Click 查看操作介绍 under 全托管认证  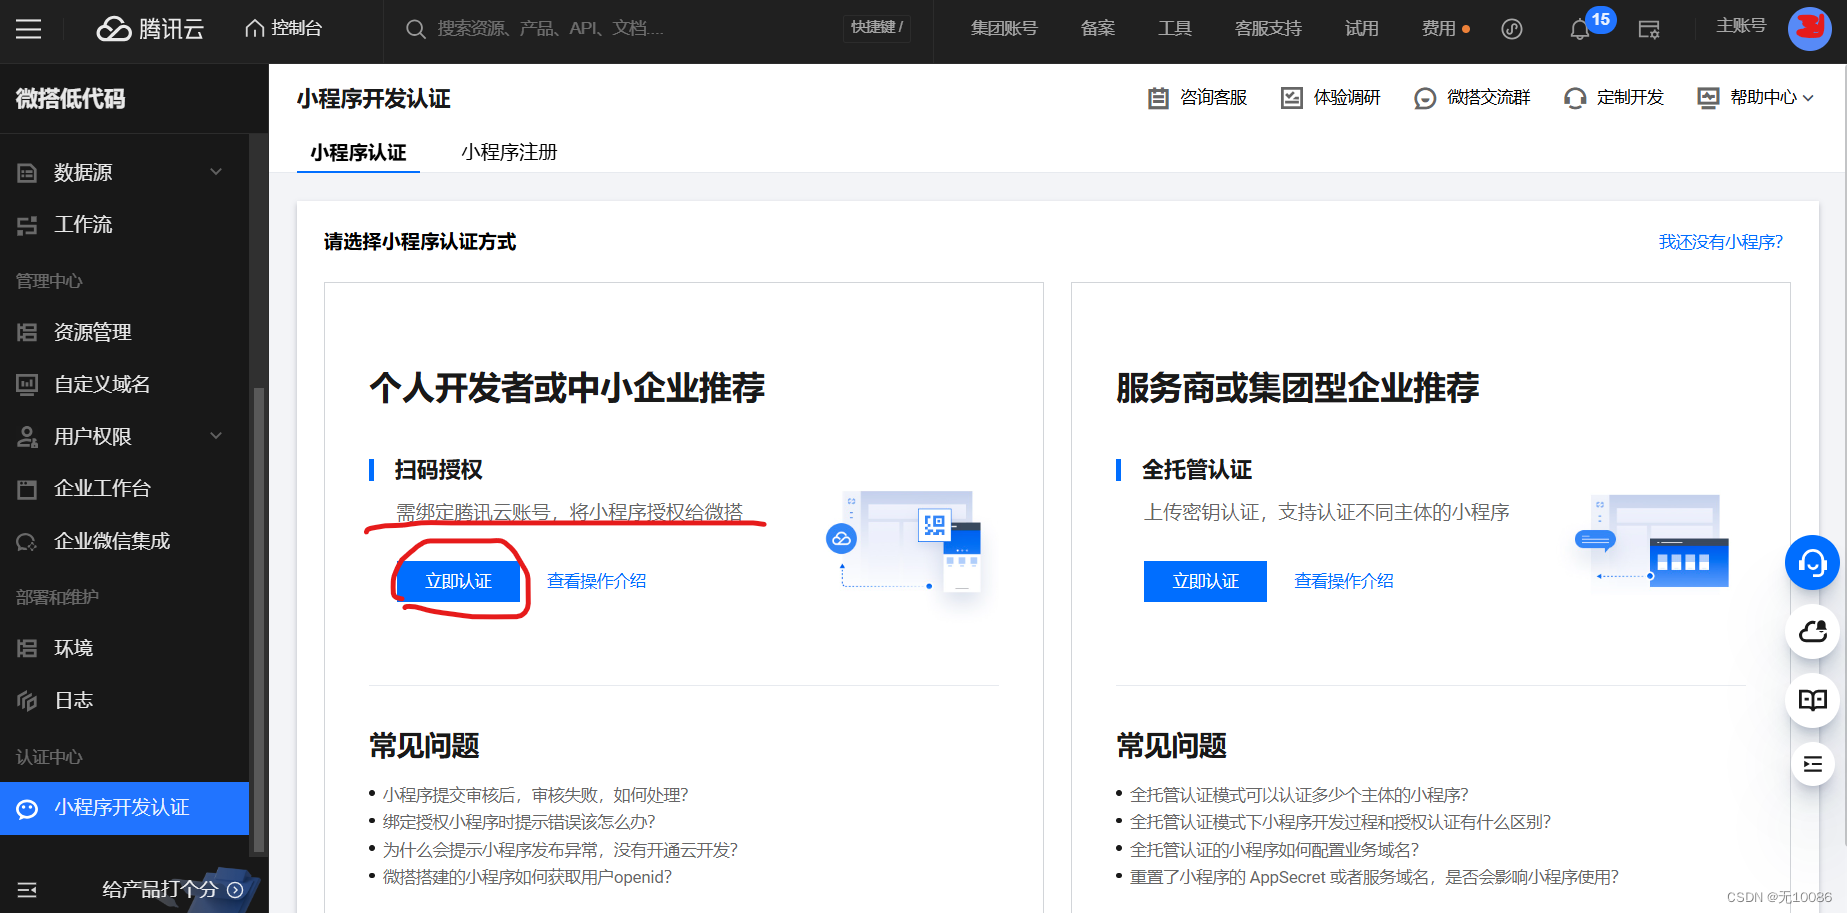click(1344, 581)
